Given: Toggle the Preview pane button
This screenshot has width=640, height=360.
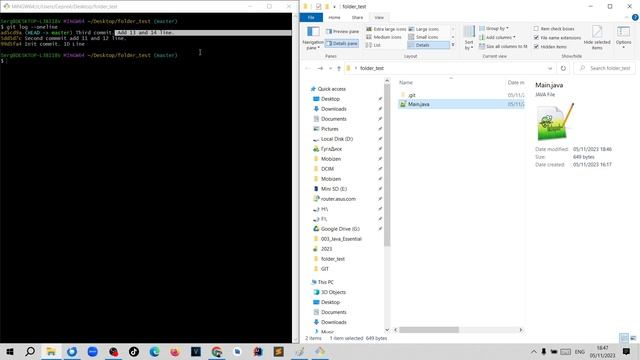Looking at the screenshot, I should tap(342, 31).
